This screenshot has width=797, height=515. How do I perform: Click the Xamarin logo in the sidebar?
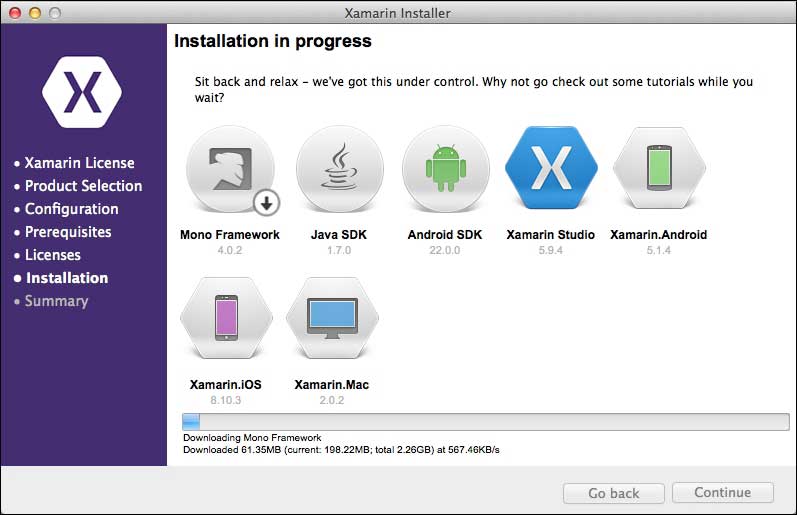point(82,92)
